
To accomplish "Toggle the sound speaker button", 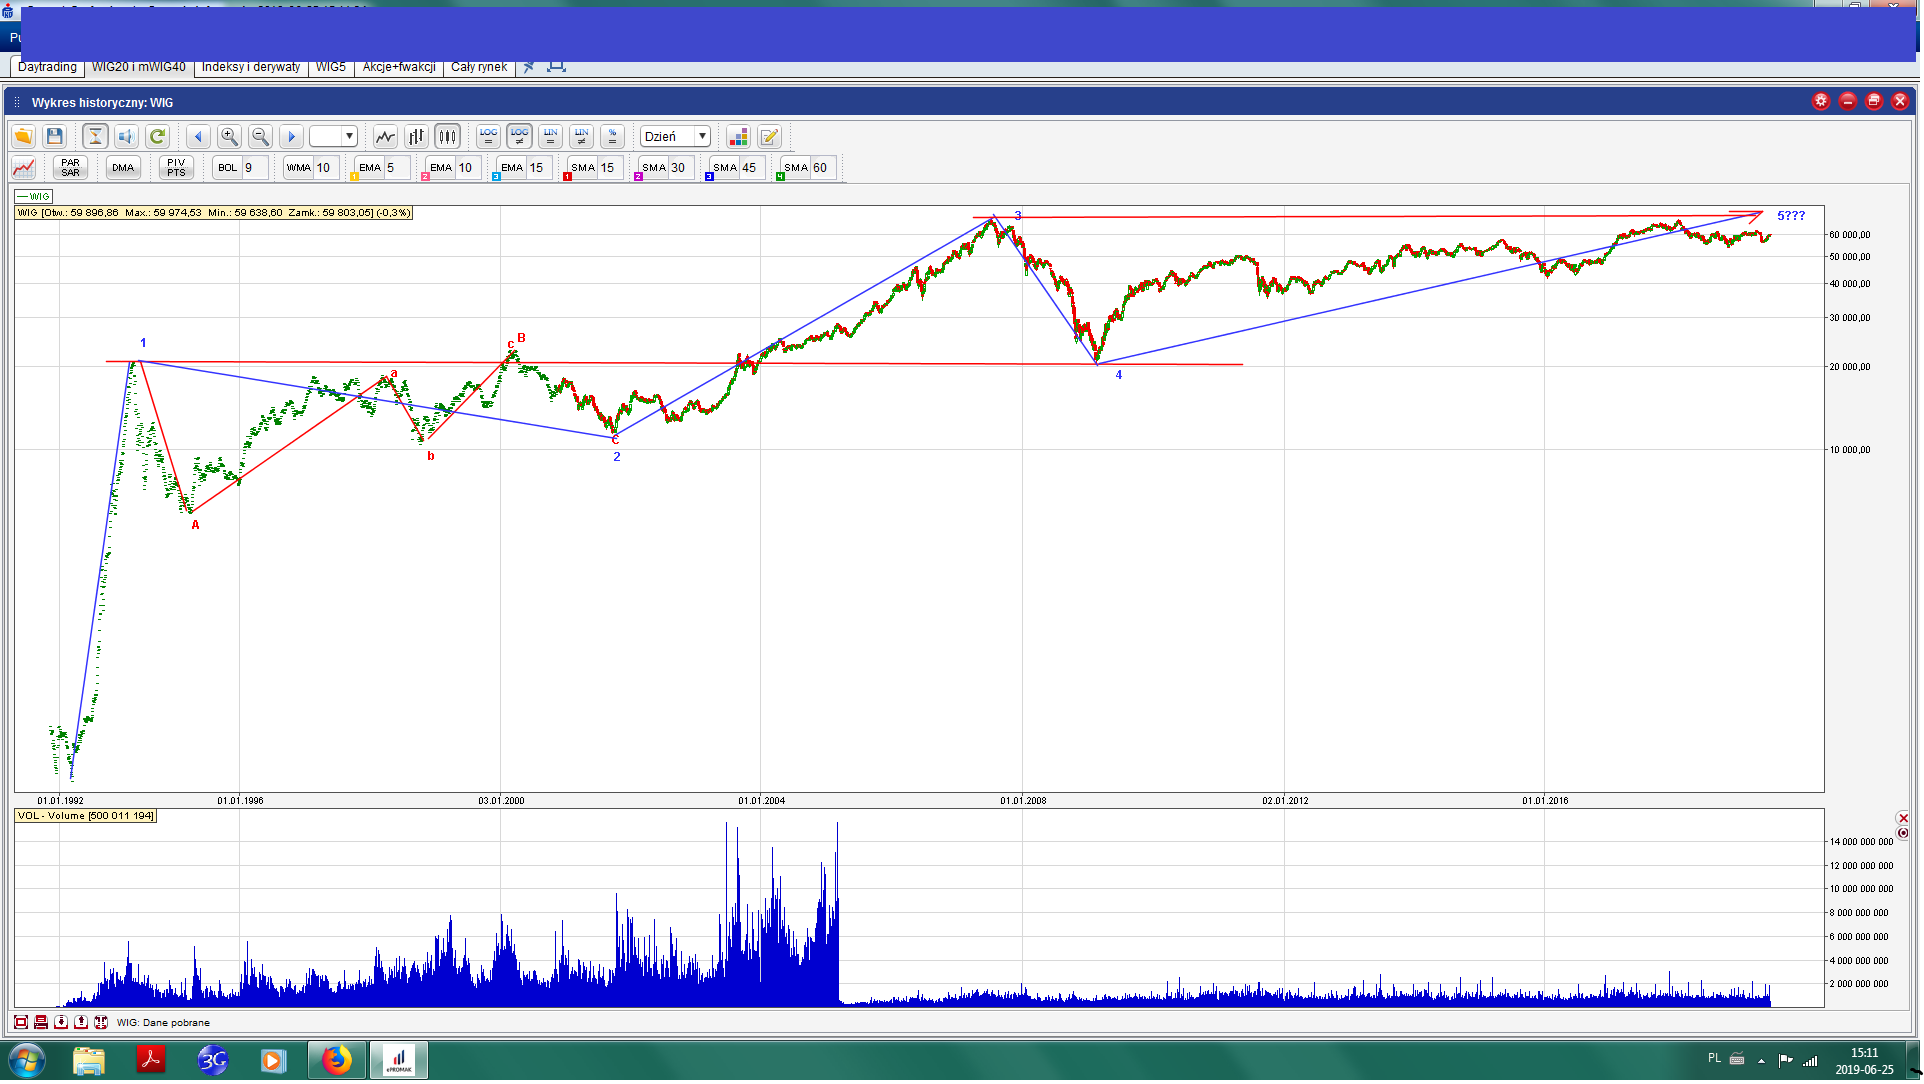I will (126, 137).
